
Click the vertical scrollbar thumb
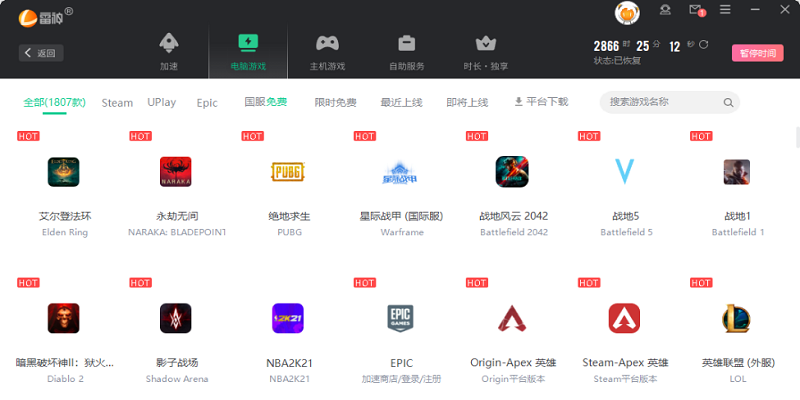point(797,137)
